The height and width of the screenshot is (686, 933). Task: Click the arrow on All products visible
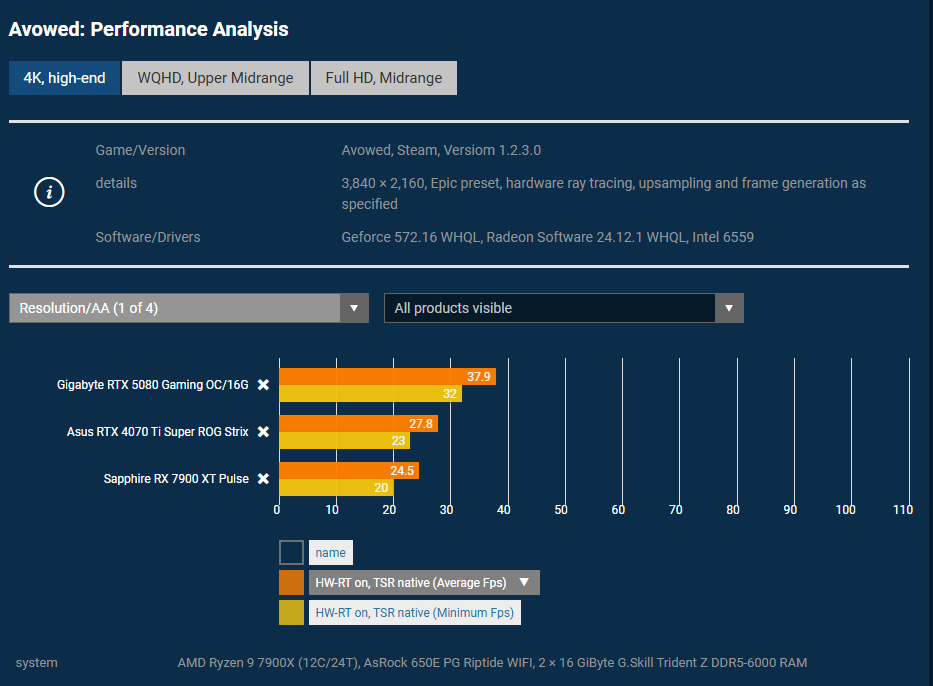729,308
